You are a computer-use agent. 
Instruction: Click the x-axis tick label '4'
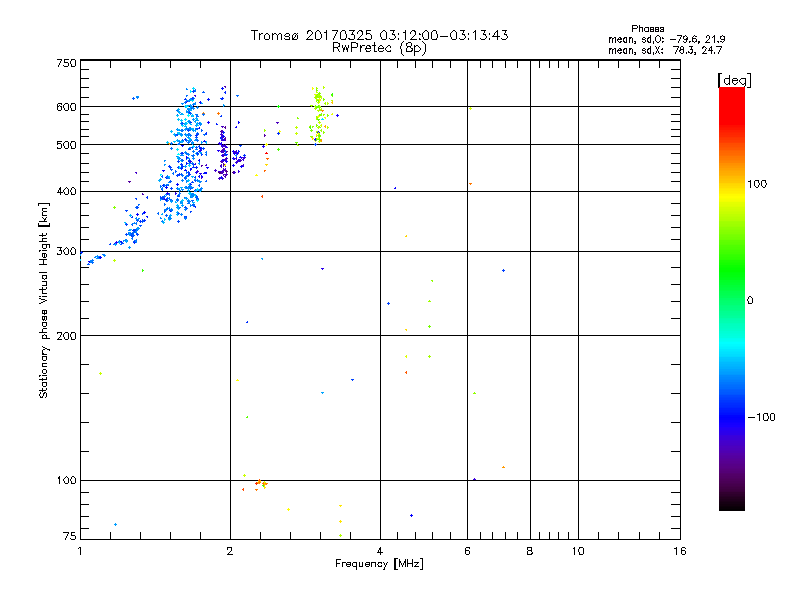tap(380, 551)
